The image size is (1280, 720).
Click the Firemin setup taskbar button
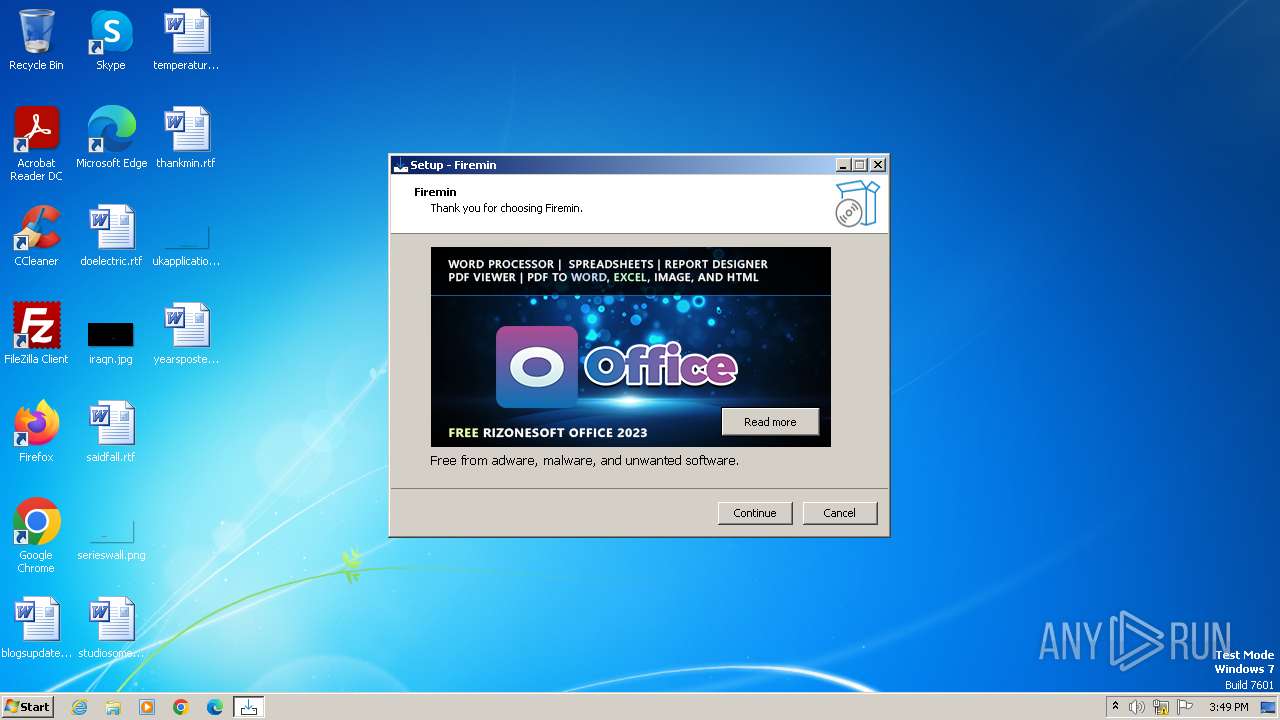coord(249,707)
